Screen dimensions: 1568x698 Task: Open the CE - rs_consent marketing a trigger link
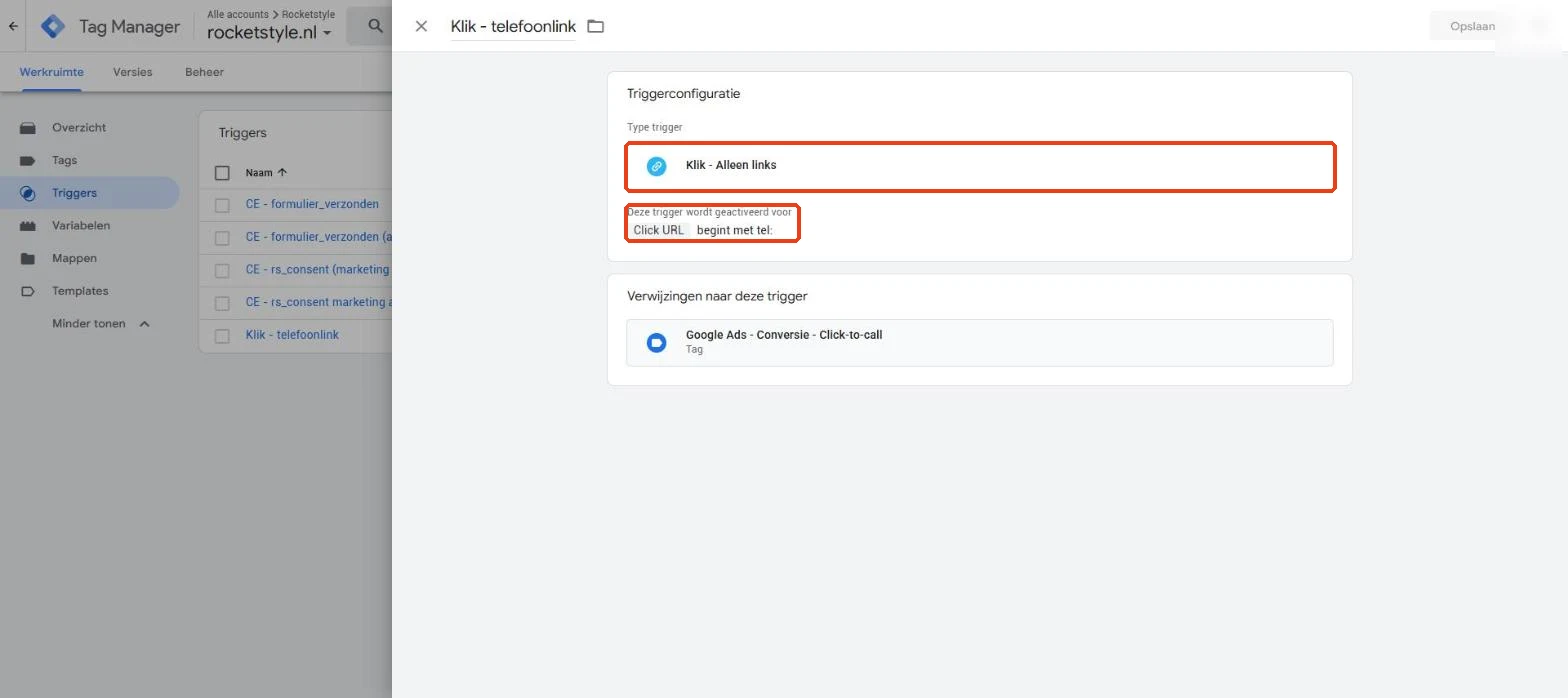pyautogui.click(x=318, y=302)
